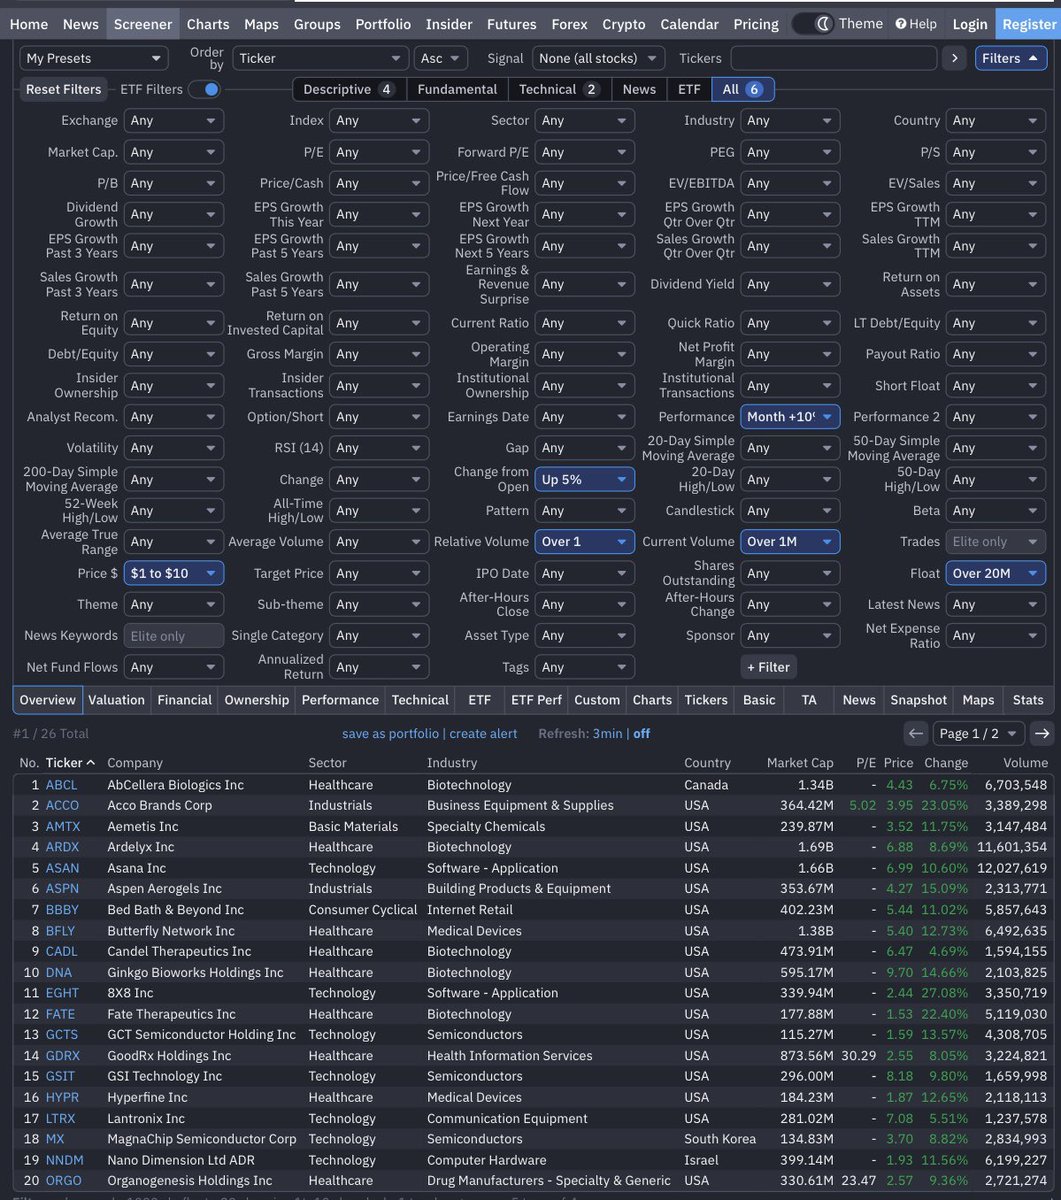
Task: Click the Change column header
Action: (x=945, y=763)
